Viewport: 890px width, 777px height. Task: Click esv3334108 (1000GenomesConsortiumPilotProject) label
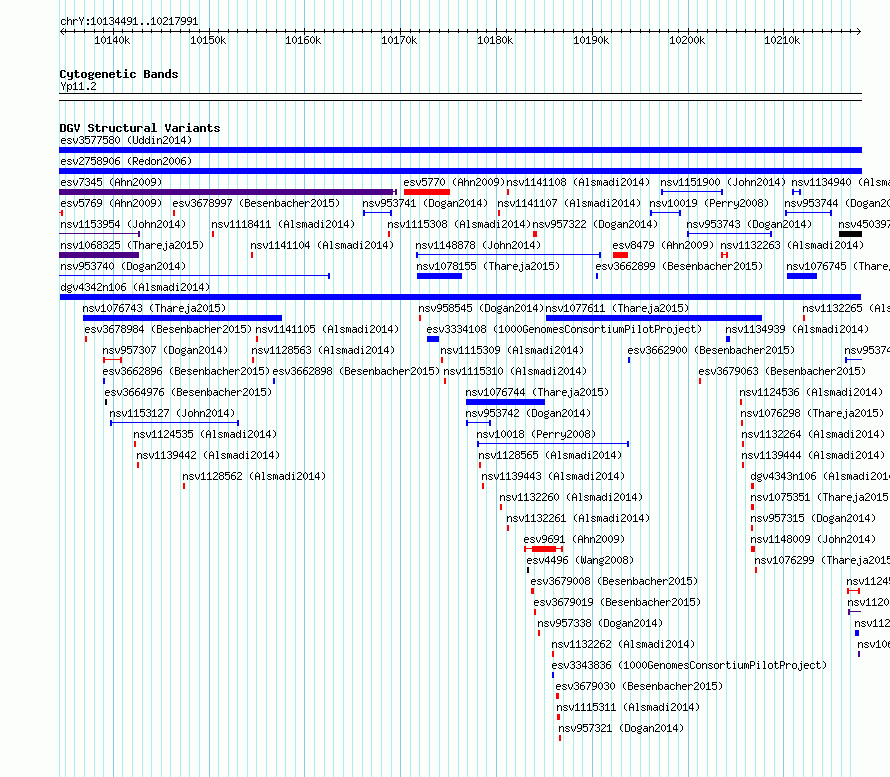[564, 329]
